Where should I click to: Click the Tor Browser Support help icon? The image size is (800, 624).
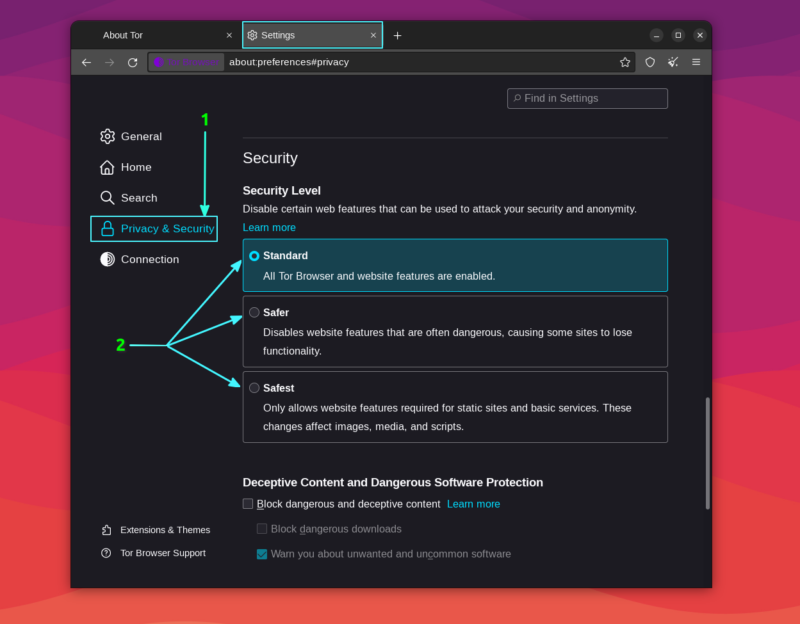coord(107,553)
